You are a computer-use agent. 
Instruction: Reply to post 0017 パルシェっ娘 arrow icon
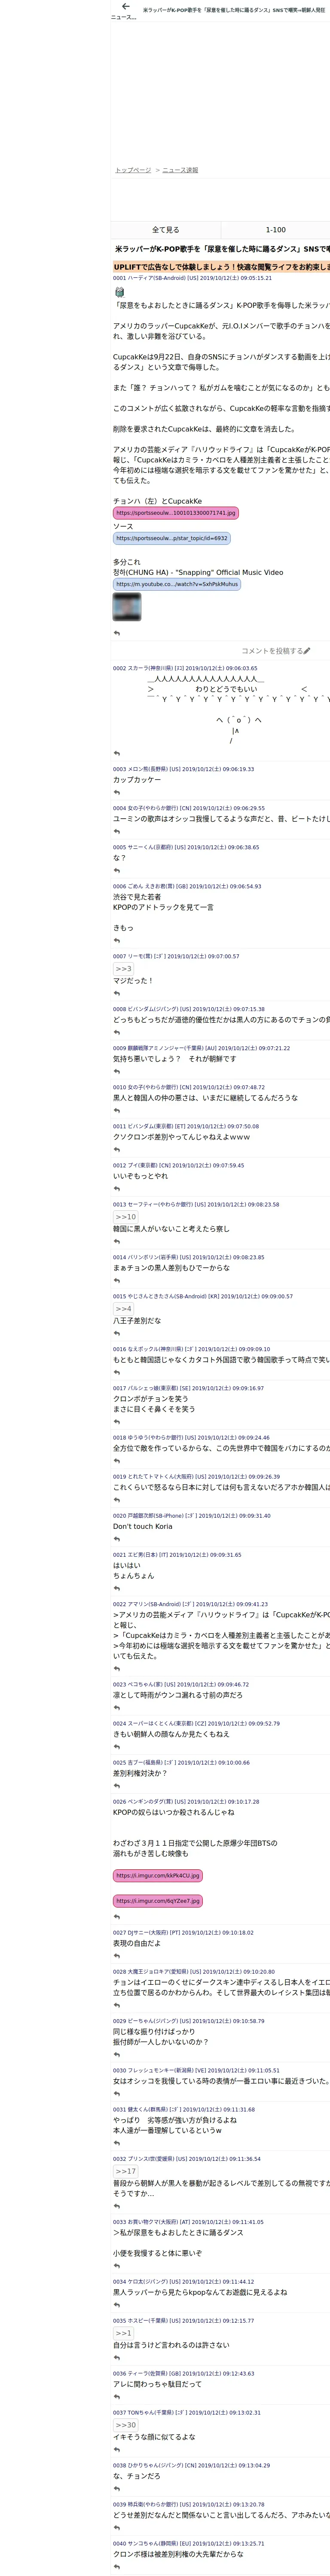click(x=117, y=1423)
